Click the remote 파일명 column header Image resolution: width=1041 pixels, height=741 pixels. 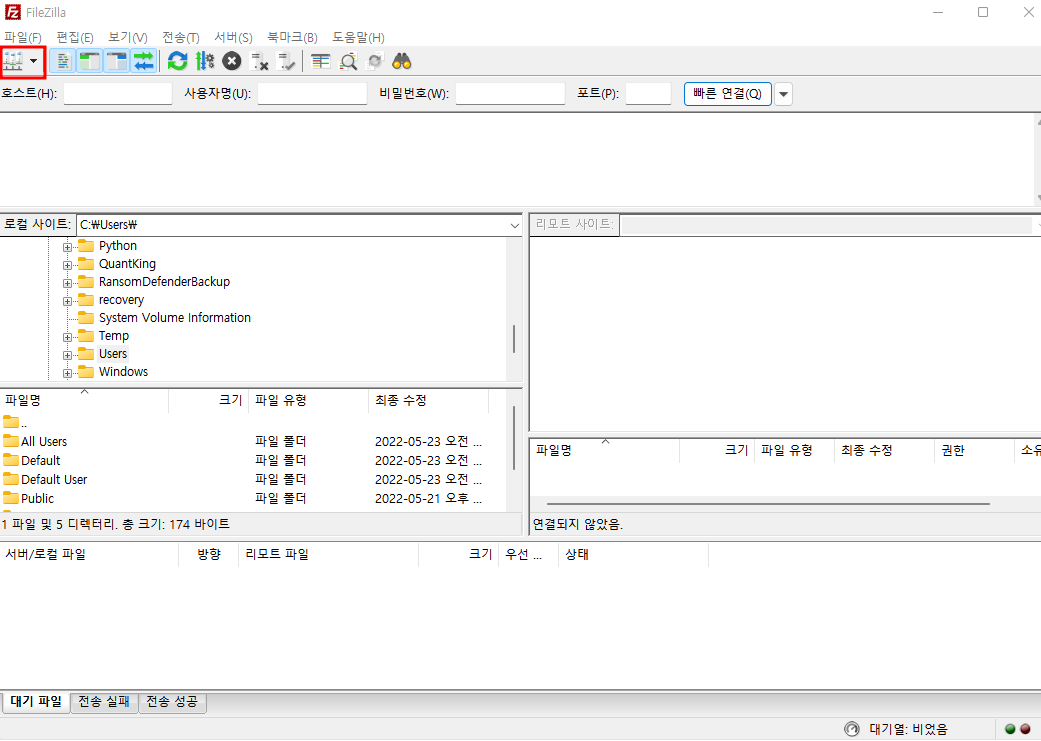point(605,451)
